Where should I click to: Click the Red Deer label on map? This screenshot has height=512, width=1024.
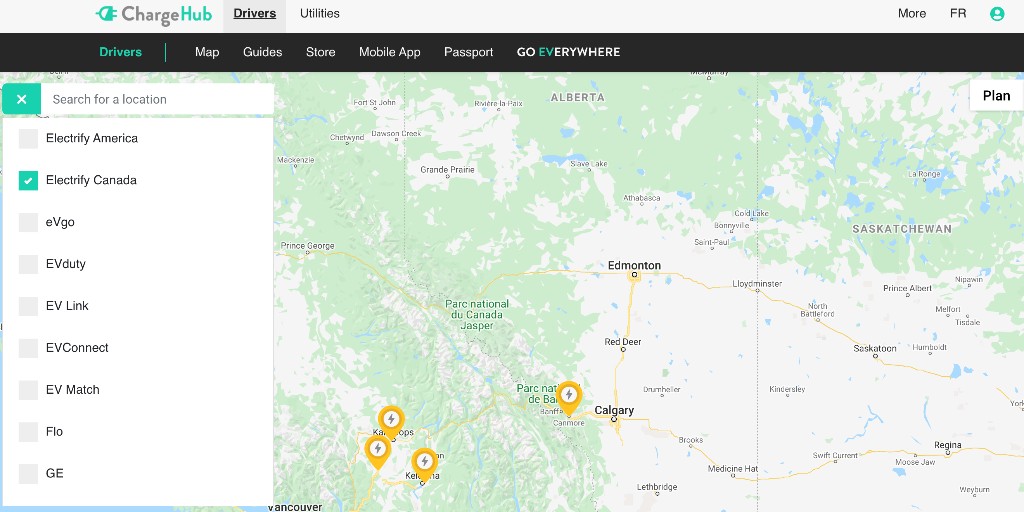click(622, 342)
